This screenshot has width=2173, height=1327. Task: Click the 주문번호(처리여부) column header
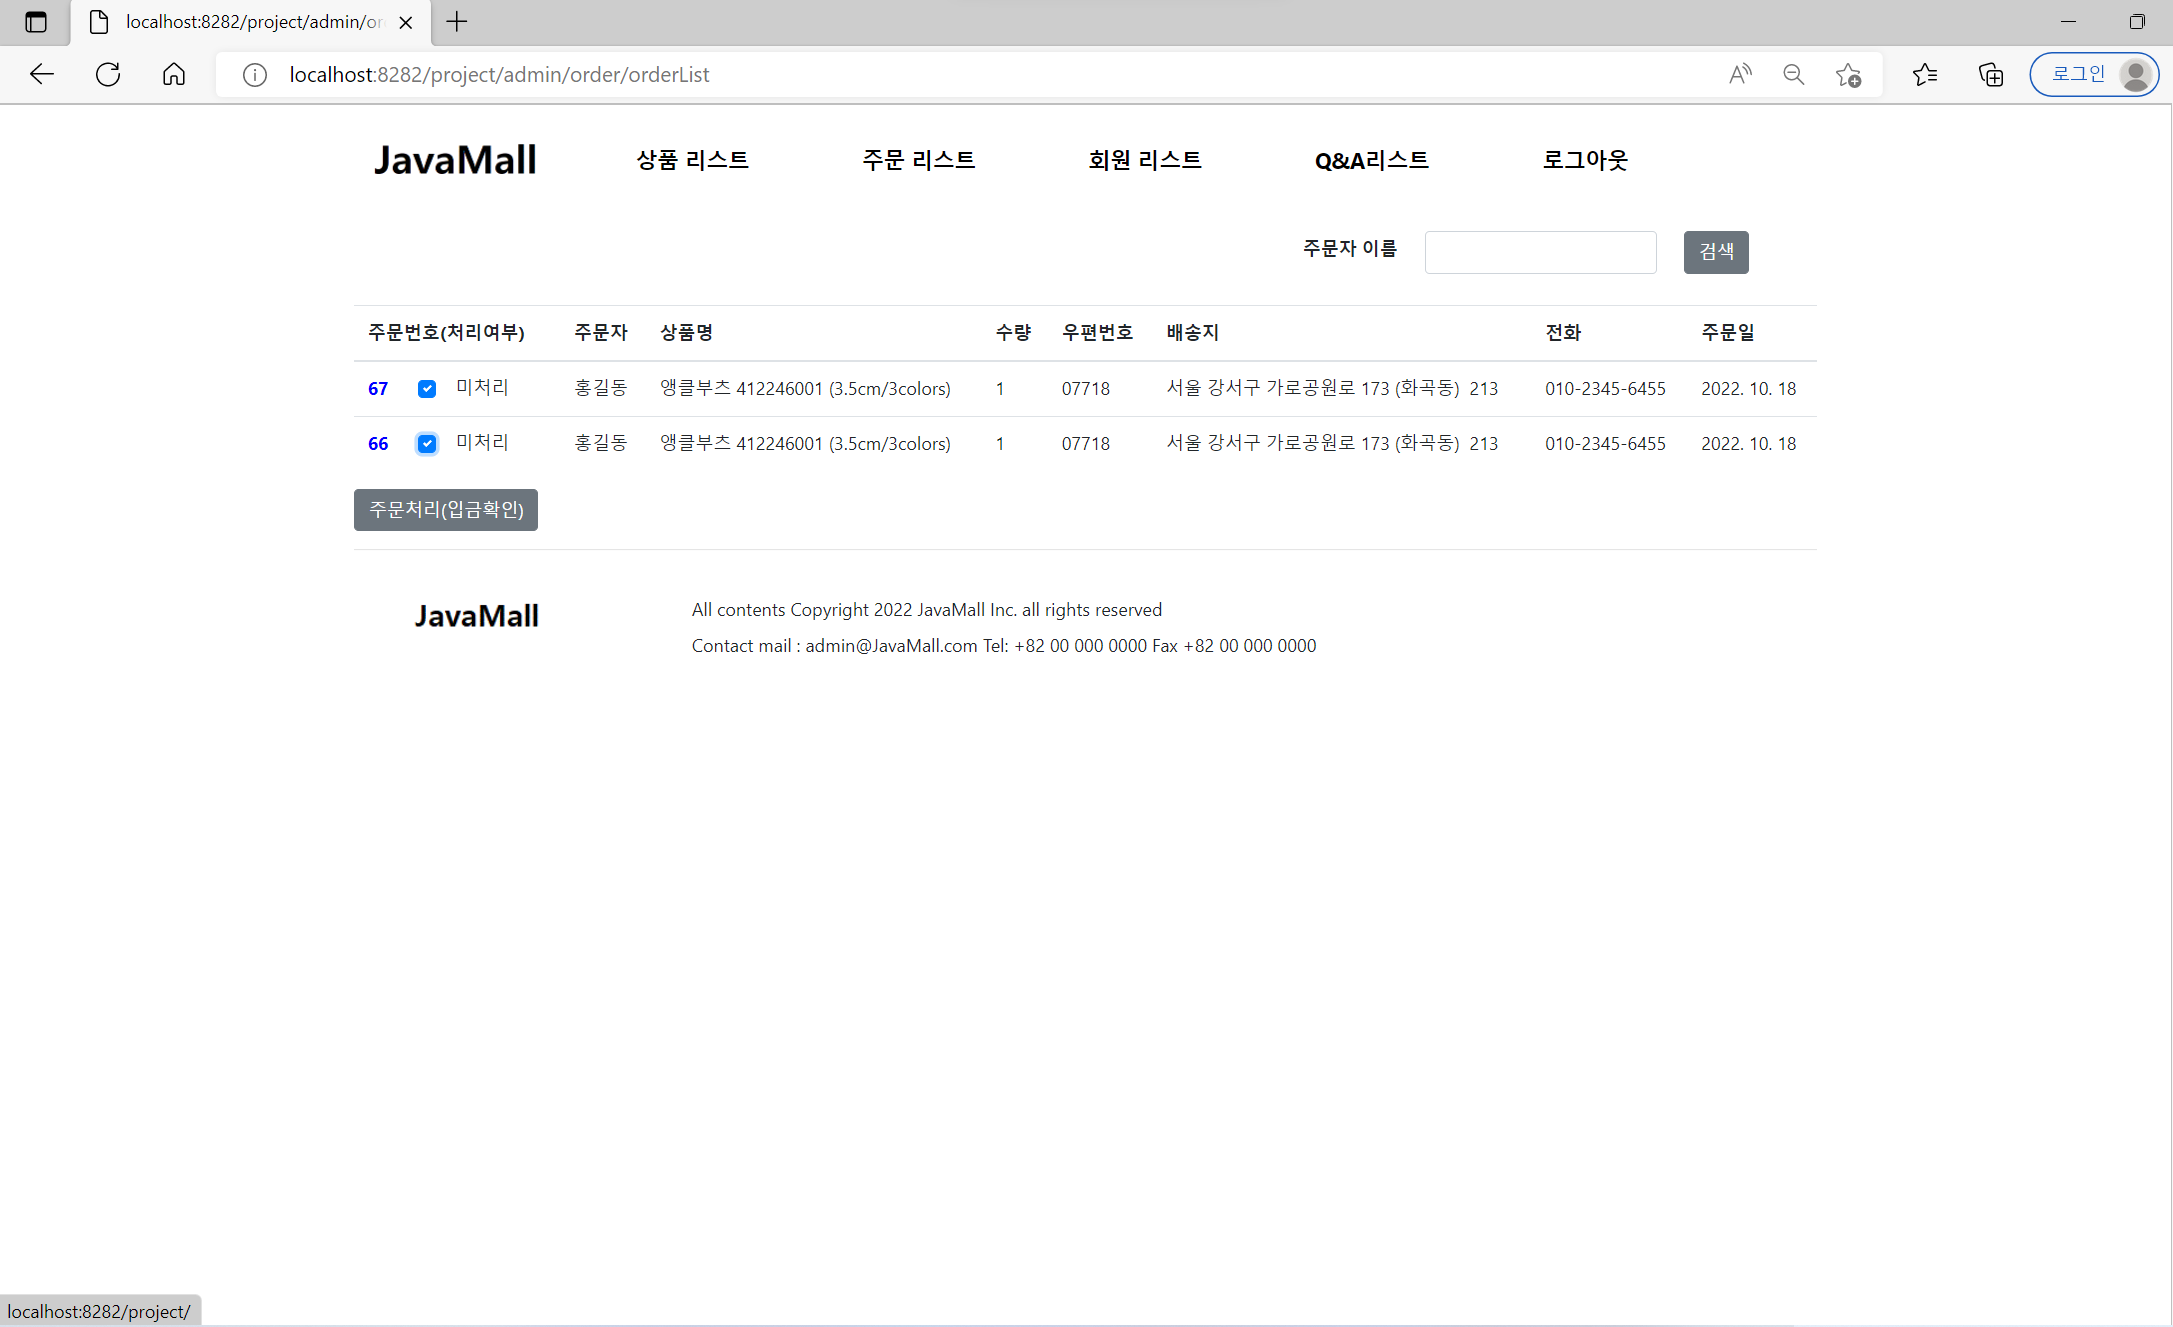(446, 333)
